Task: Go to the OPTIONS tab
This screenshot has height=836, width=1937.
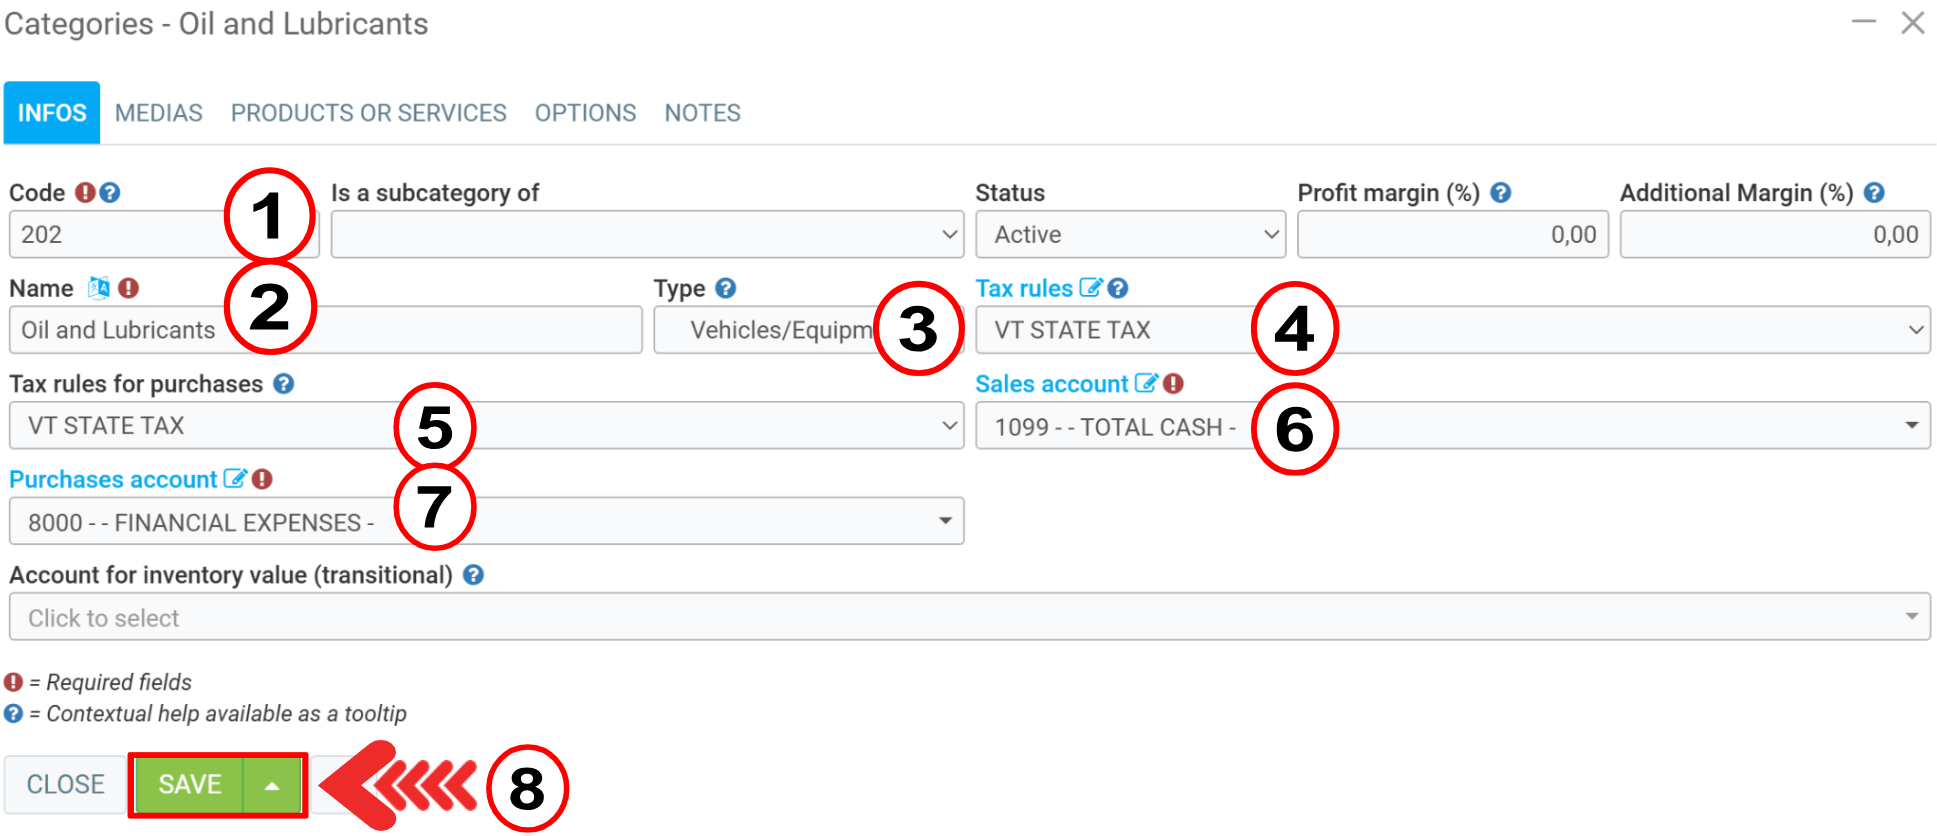Action: pyautogui.click(x=585, y=113)
